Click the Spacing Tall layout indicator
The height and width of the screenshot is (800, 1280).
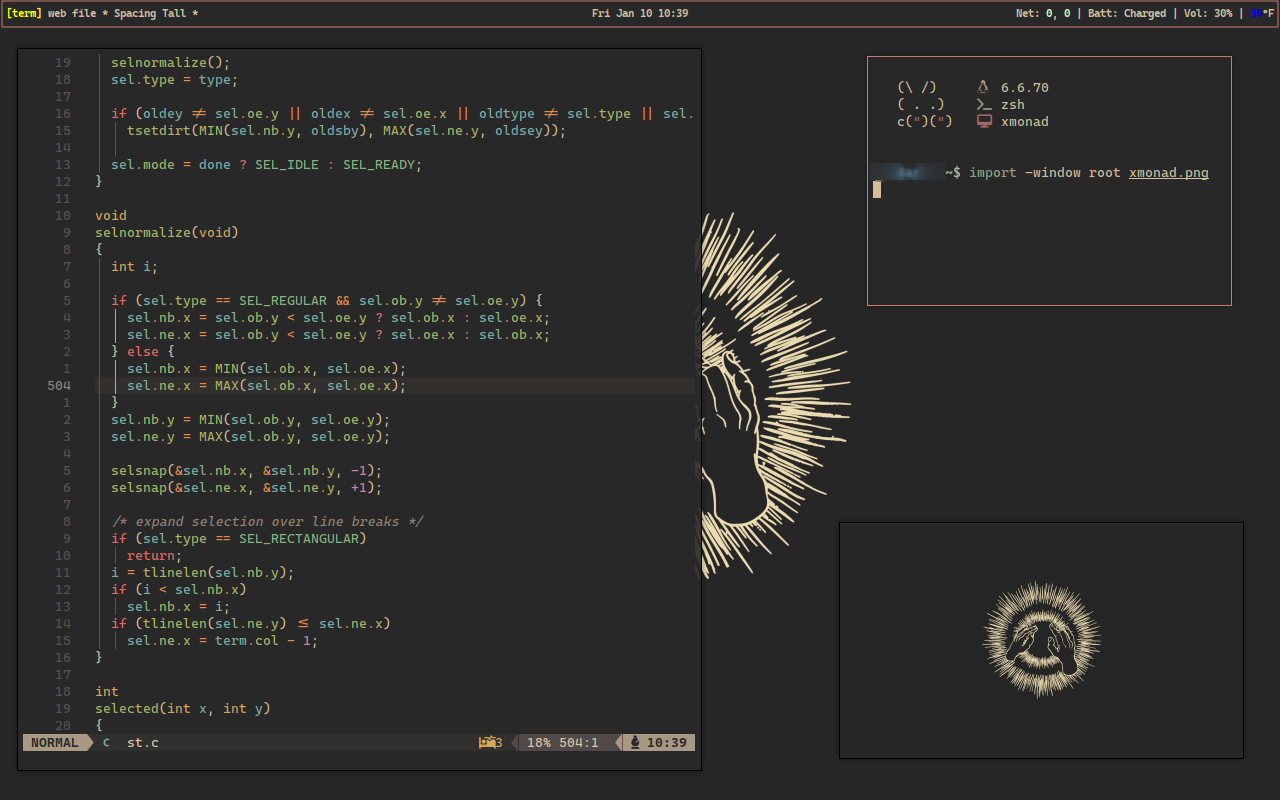click(150, 14)
